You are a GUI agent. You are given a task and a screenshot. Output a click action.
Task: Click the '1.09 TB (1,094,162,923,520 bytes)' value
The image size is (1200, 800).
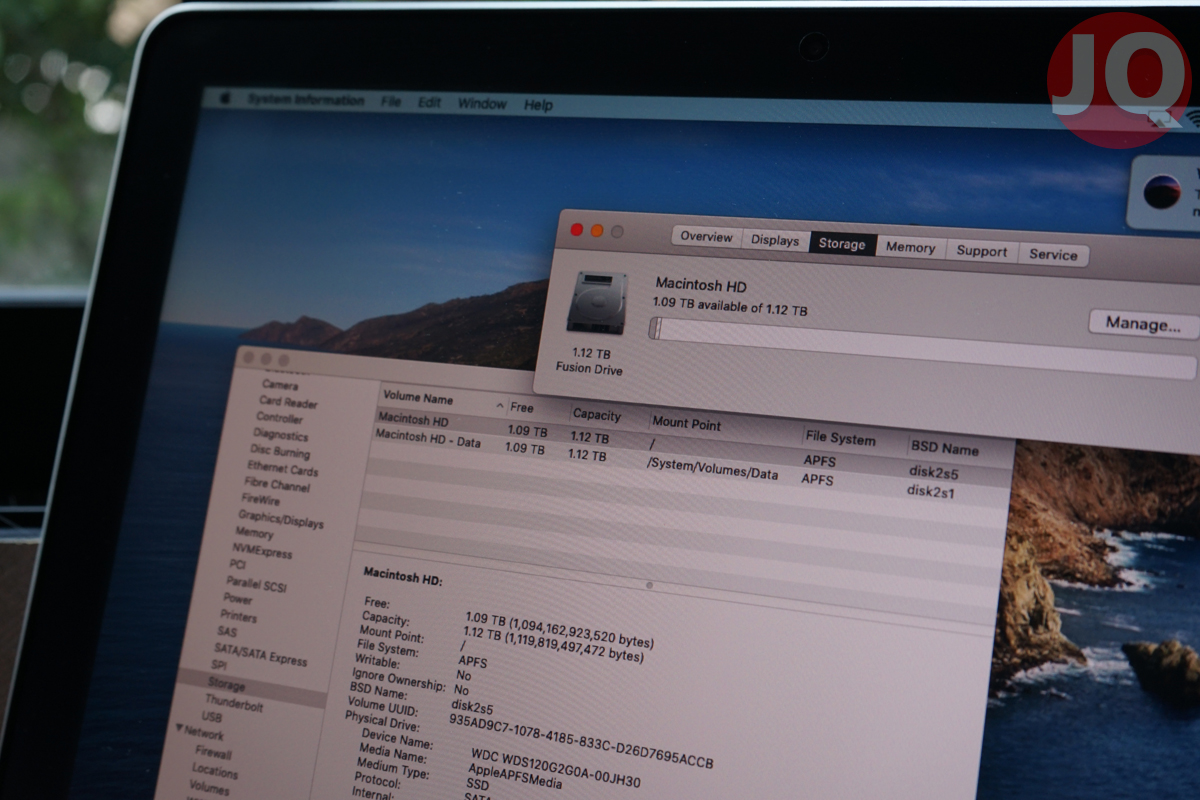[x=561, y=630]
